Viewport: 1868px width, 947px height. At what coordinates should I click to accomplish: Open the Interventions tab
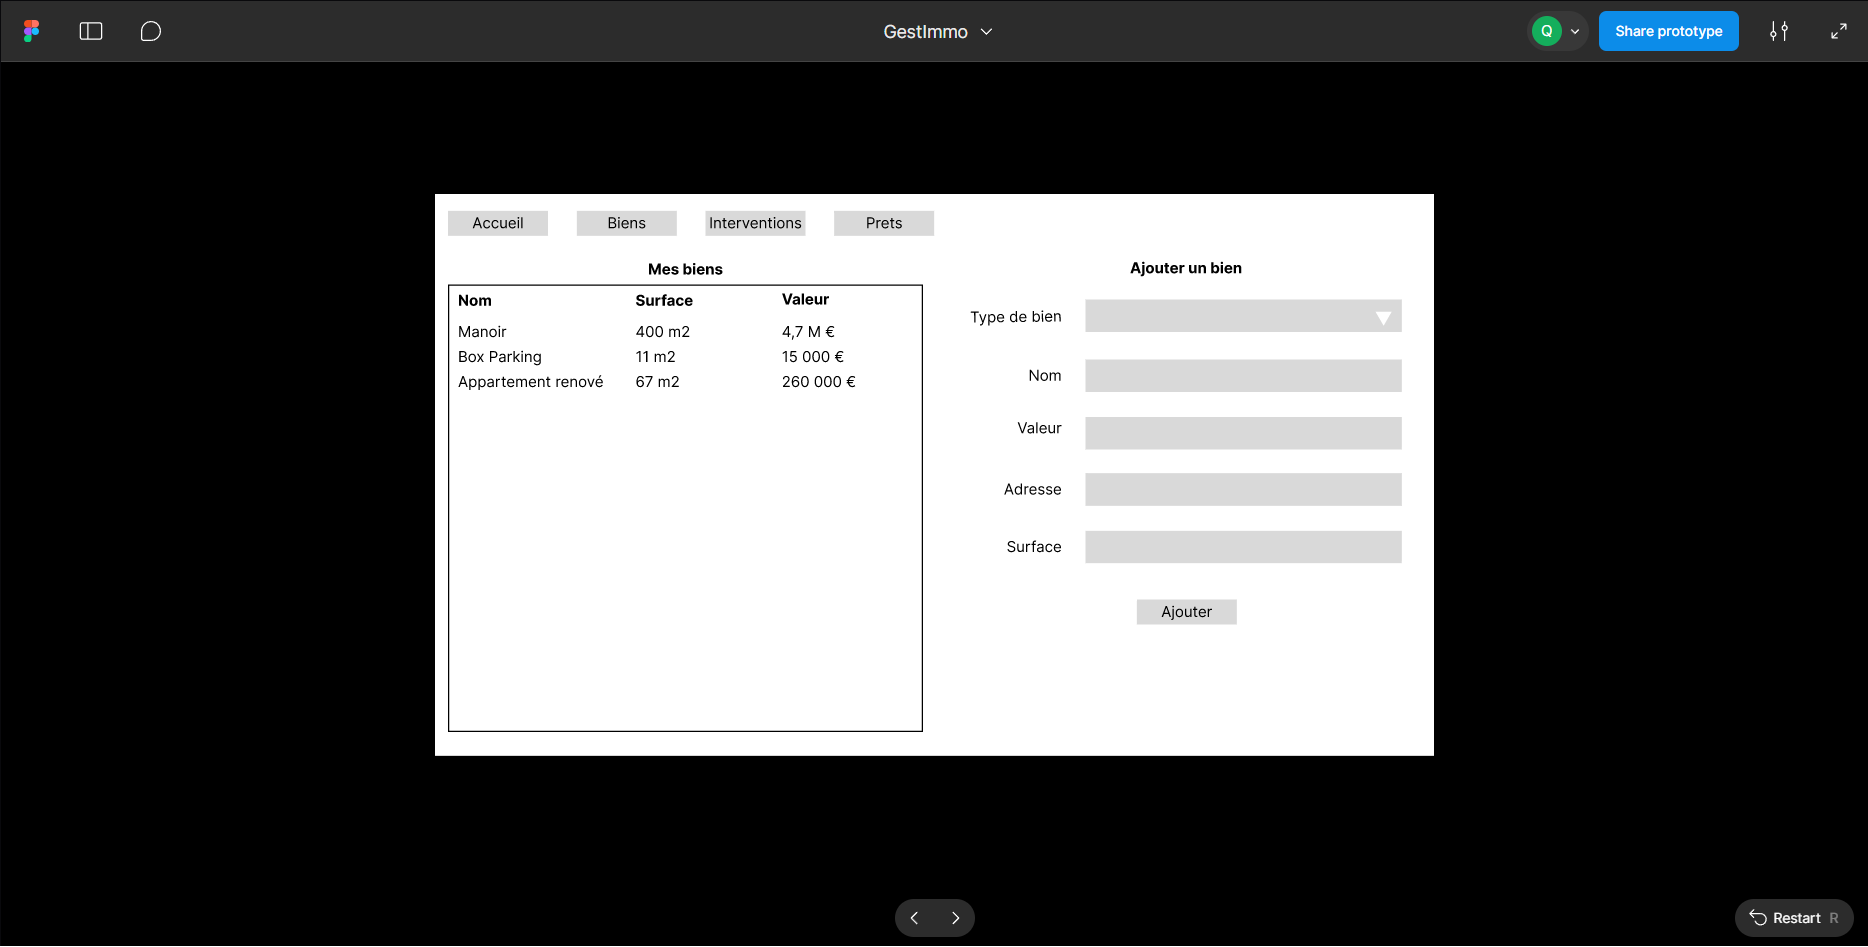click(755, 223)
